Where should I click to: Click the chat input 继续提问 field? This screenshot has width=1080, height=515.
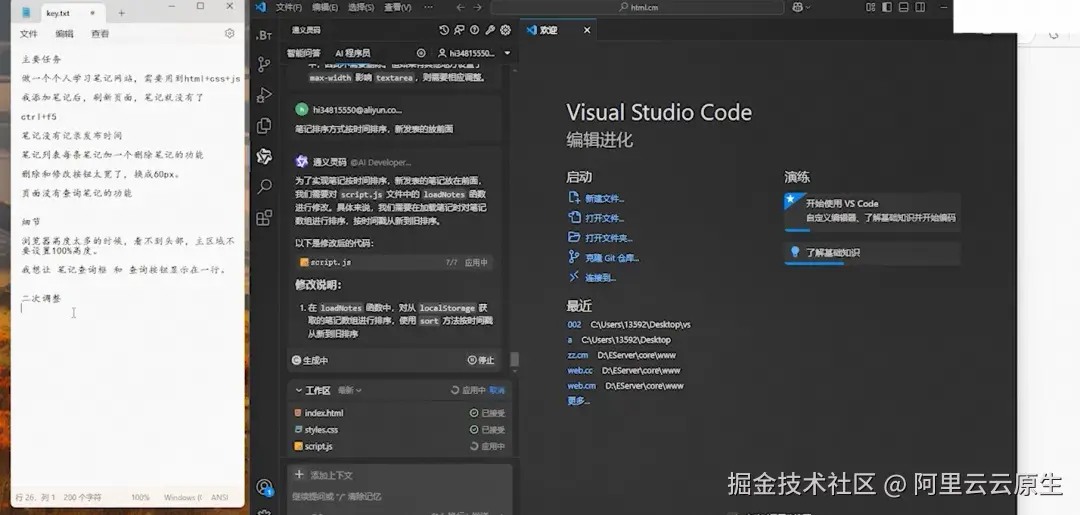tap(399, 496)
